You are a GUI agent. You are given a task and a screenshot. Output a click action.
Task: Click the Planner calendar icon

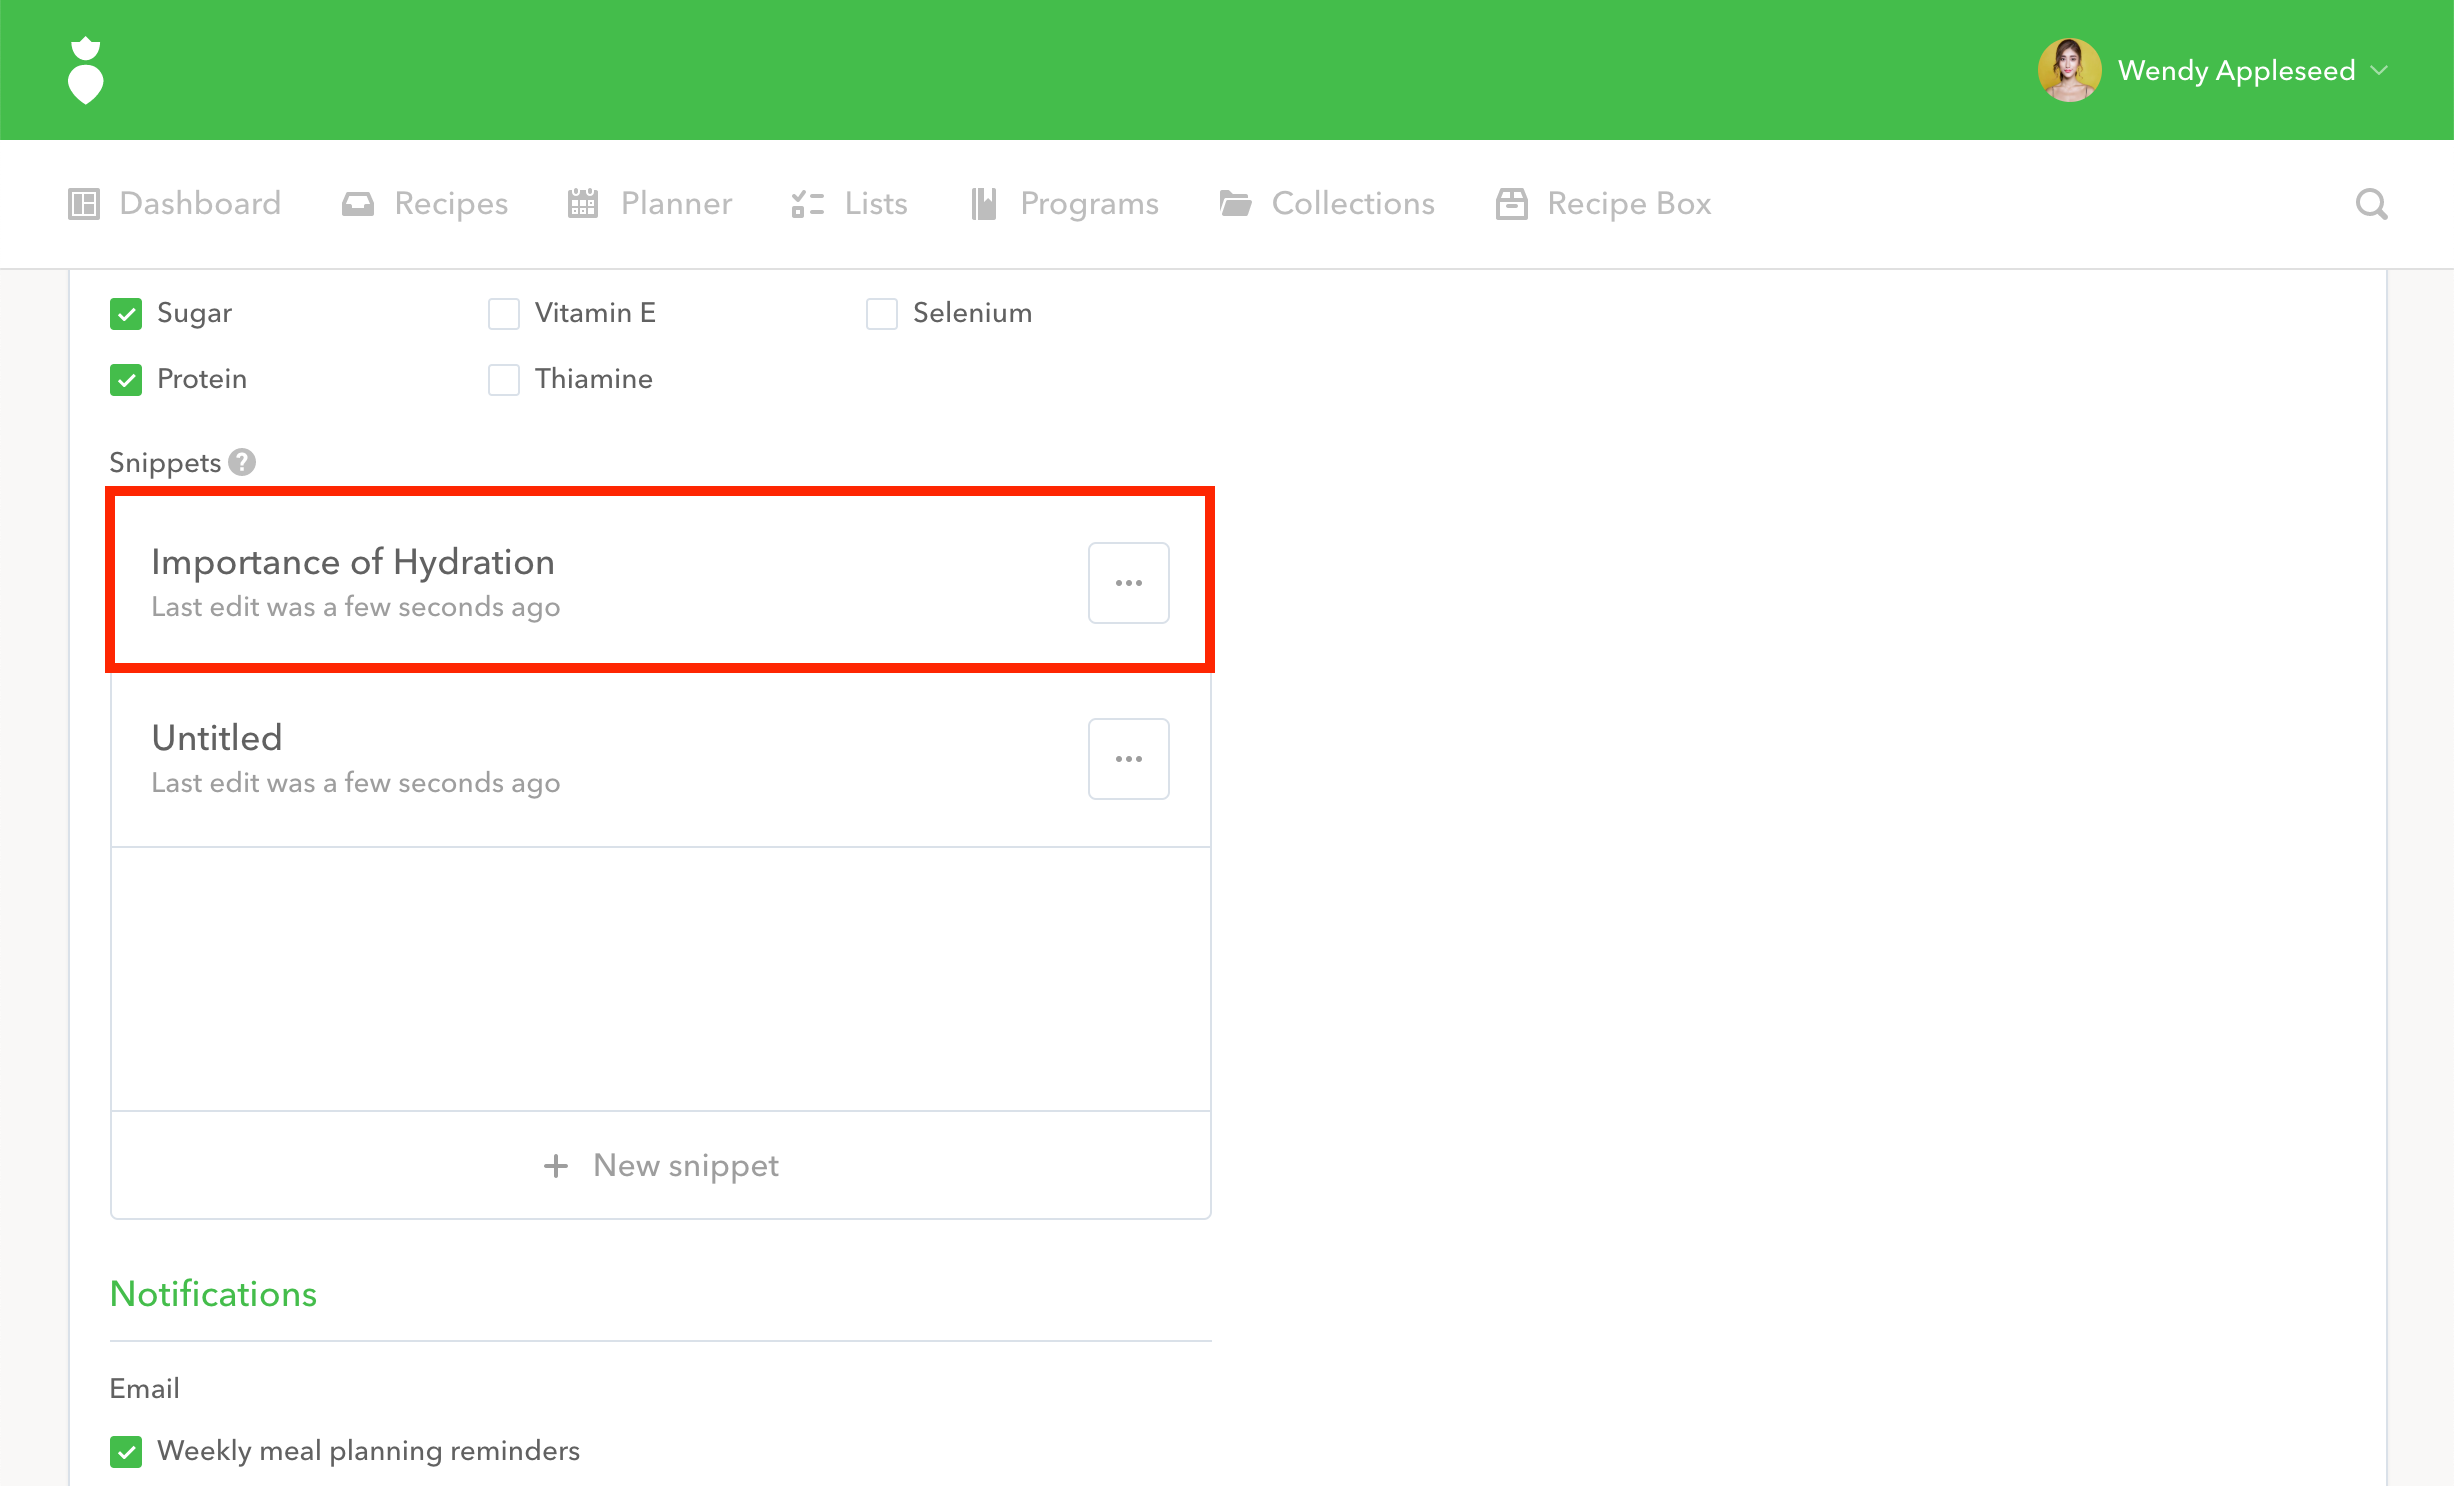[582, 204]
